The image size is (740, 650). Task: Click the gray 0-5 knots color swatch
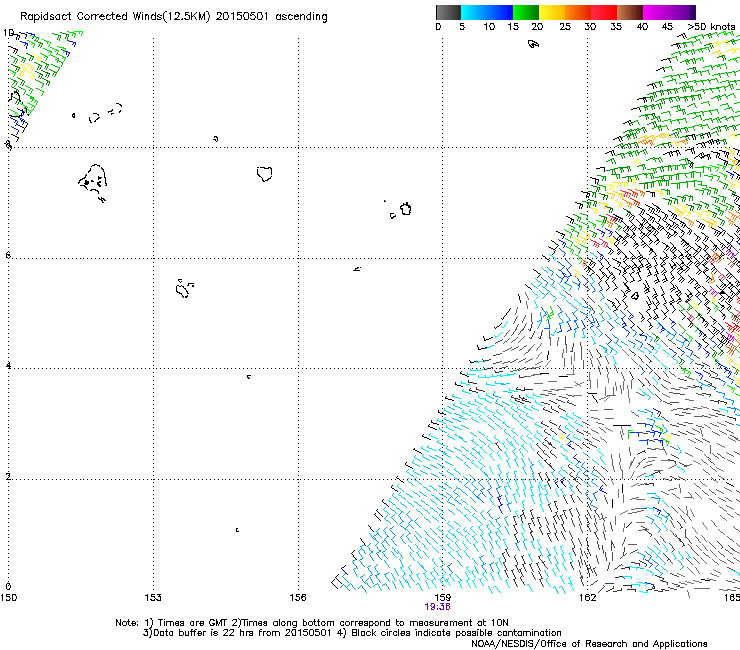(x=448, y=12)
